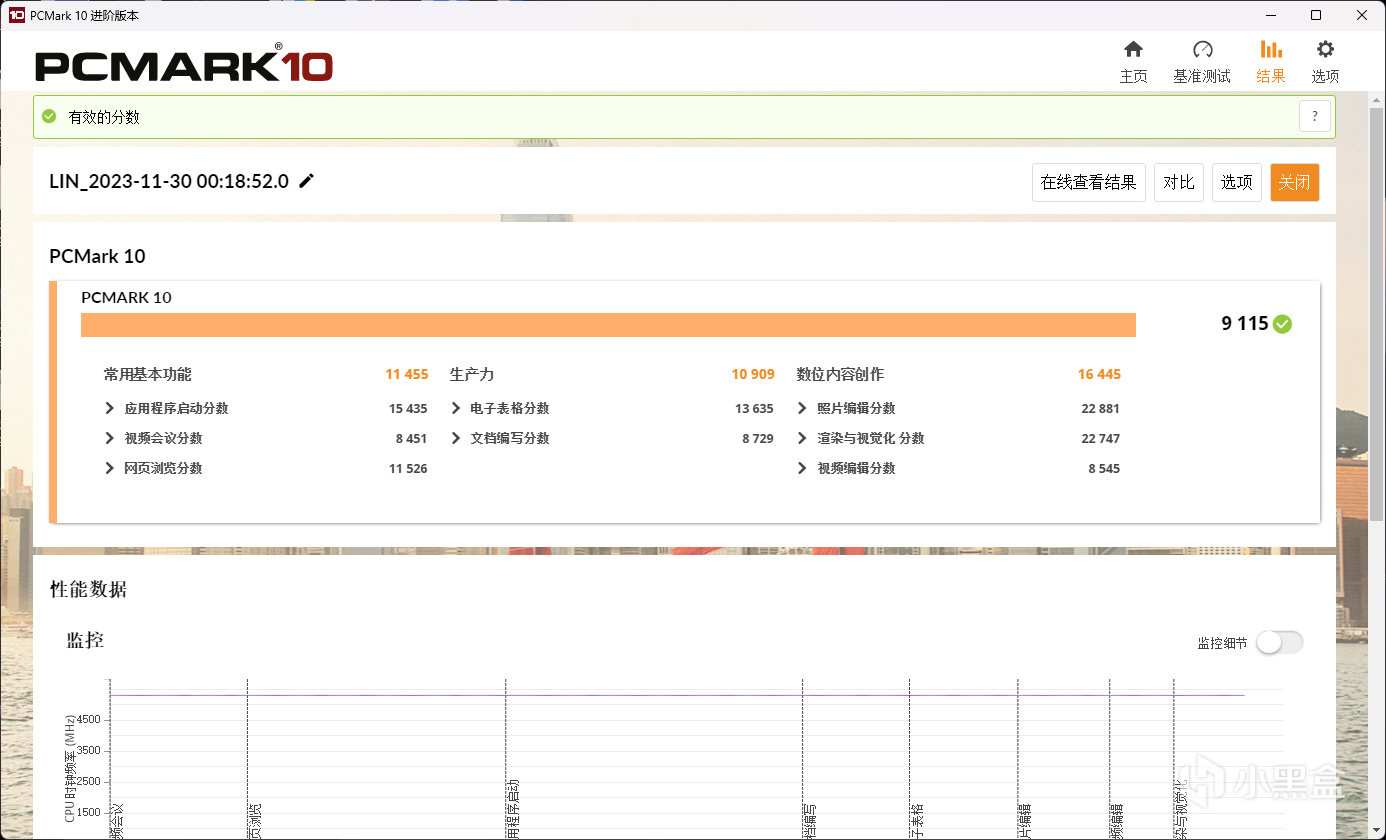This screenshot has width=1386, height=840.
Task: Click the green check icon beside 有效的分数
Action: tap(49, 116)
